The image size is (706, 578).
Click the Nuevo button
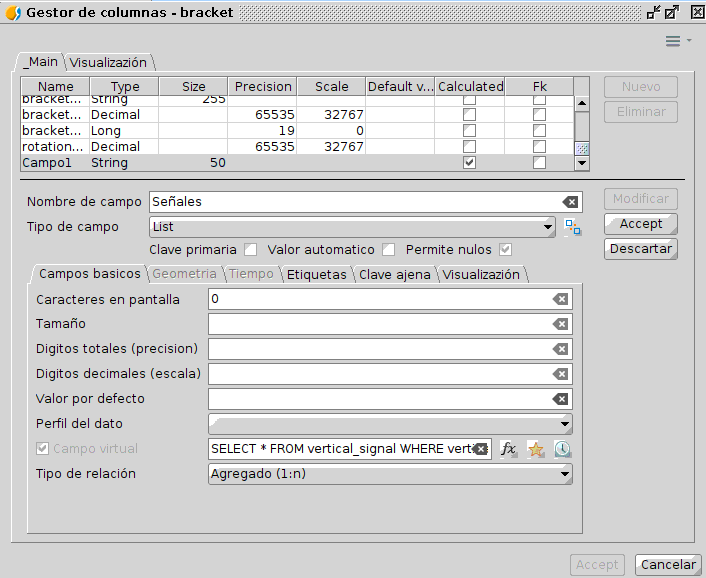coord(641,86)
